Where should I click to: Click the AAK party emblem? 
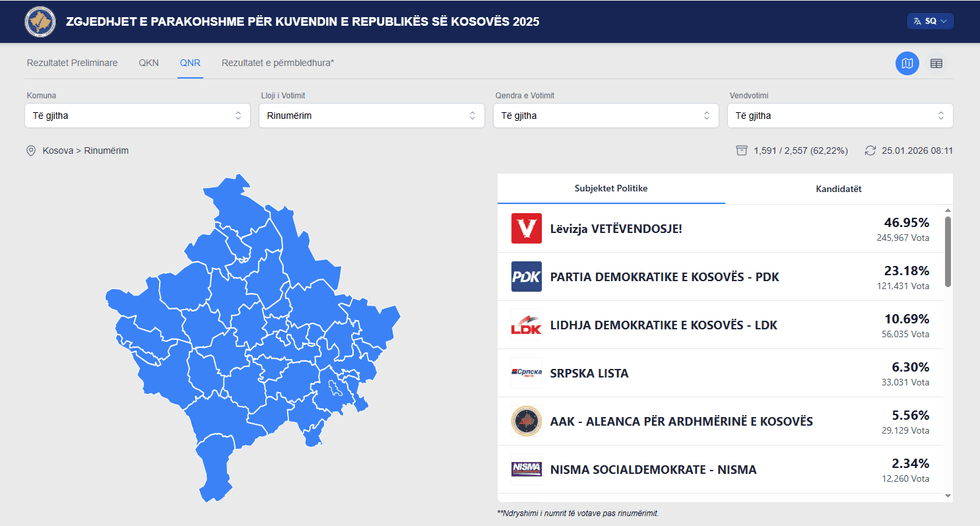(526, 421)
